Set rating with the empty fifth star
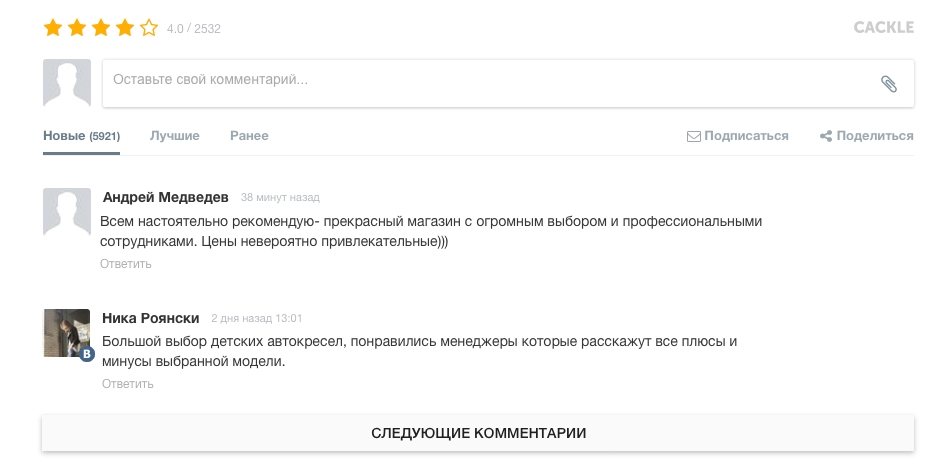Screen dimensions: 946x474 click(x=149, y=28)
